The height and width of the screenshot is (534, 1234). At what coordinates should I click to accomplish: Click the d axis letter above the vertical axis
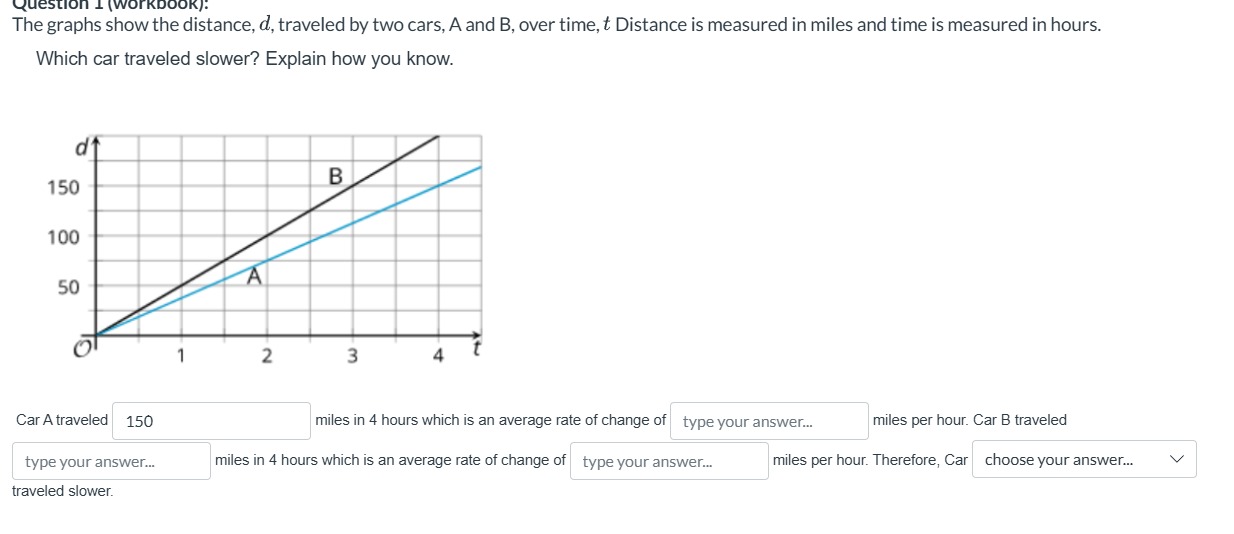coord(81,148)
